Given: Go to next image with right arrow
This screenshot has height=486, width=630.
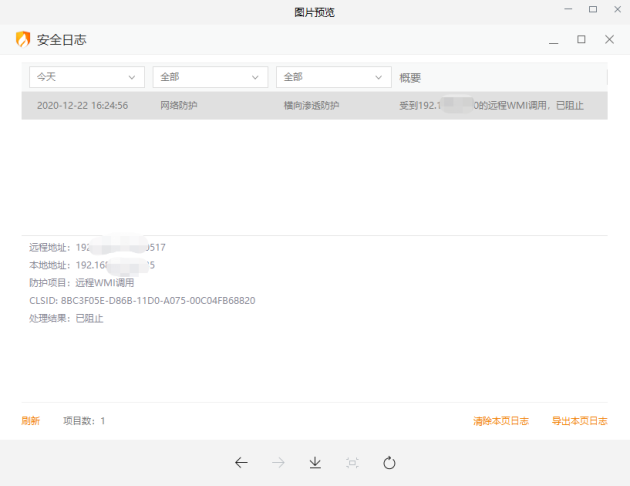Looking at the screenshot, I should tap(278, 463).
